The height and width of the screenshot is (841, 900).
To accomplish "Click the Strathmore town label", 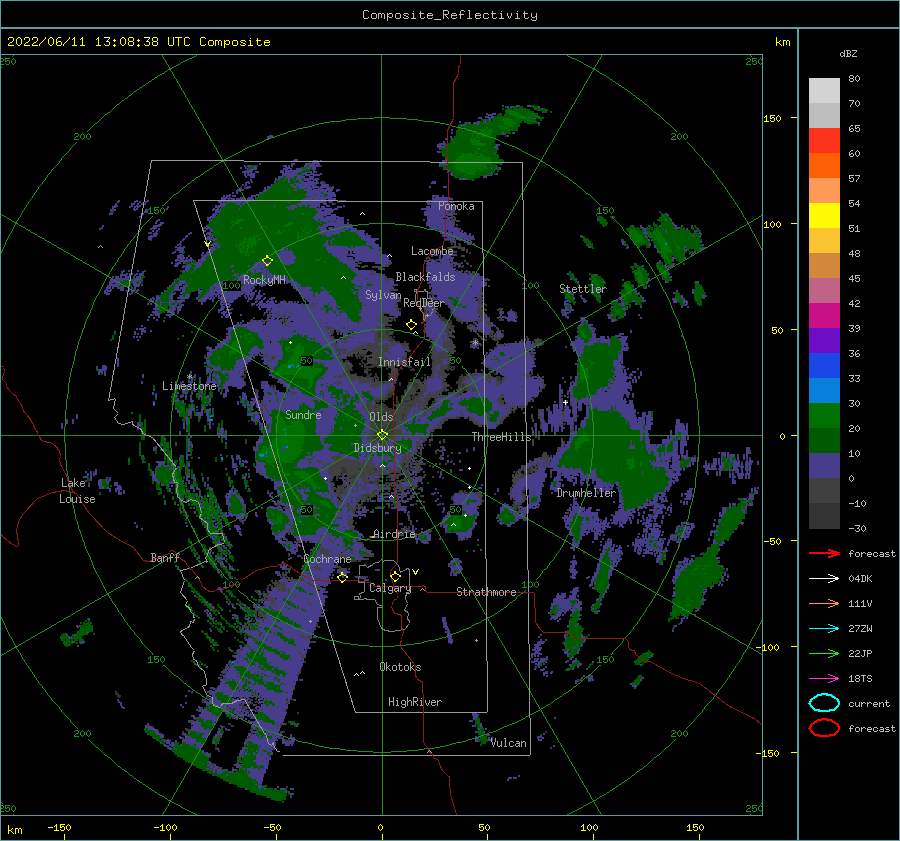I will coord(486,592).
